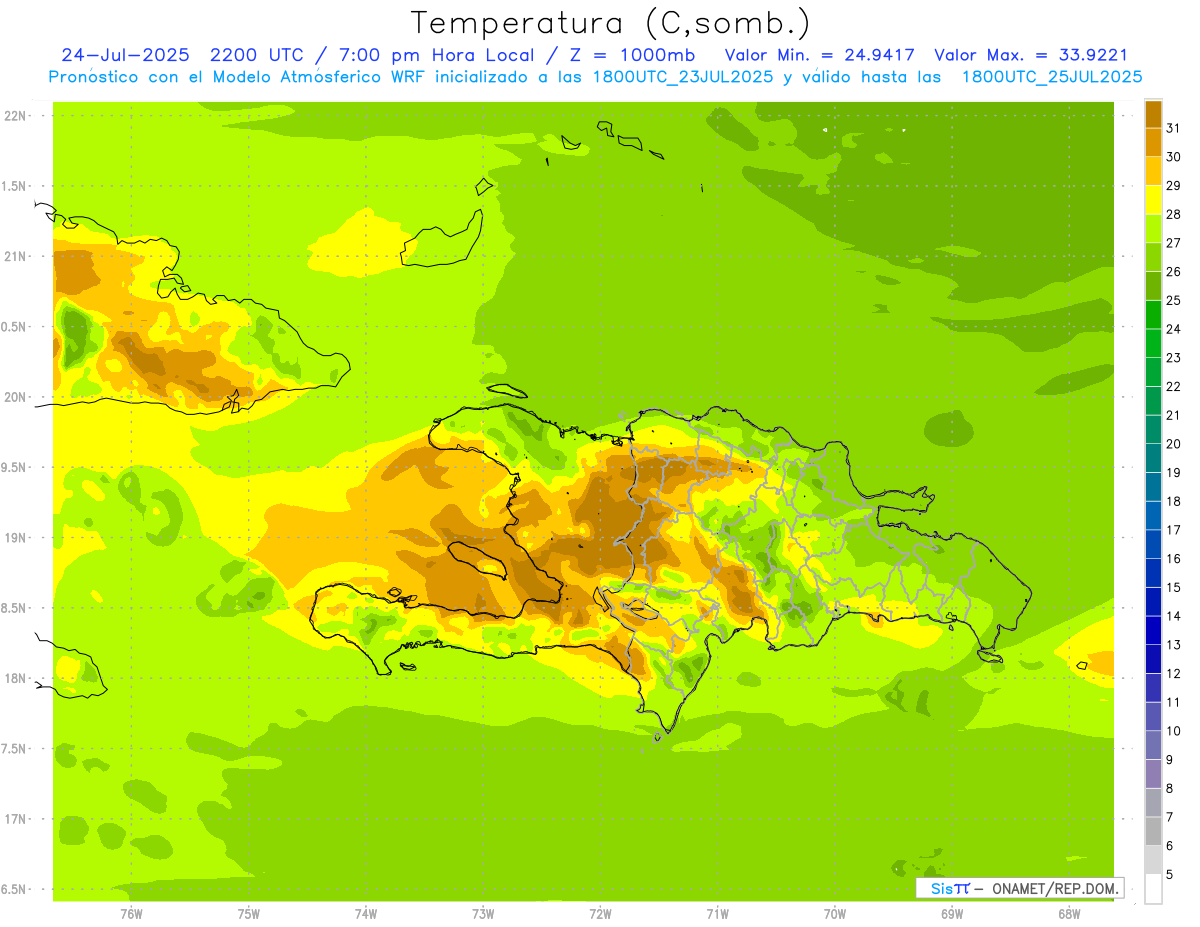Click the dark orange swatch above legend 31
The width and height of the screenshot is (1200, 927).
coord(1153,114)
